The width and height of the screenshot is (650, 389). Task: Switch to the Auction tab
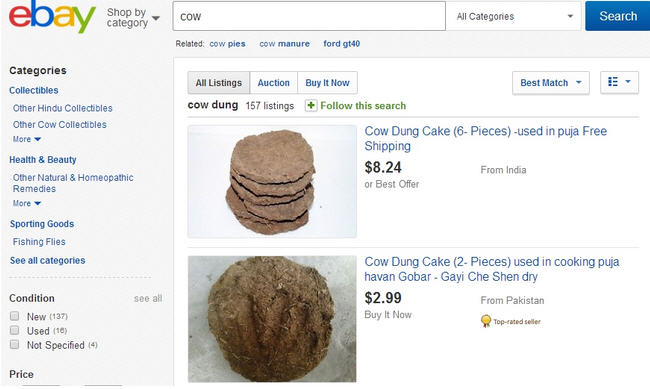coord(274,83)
